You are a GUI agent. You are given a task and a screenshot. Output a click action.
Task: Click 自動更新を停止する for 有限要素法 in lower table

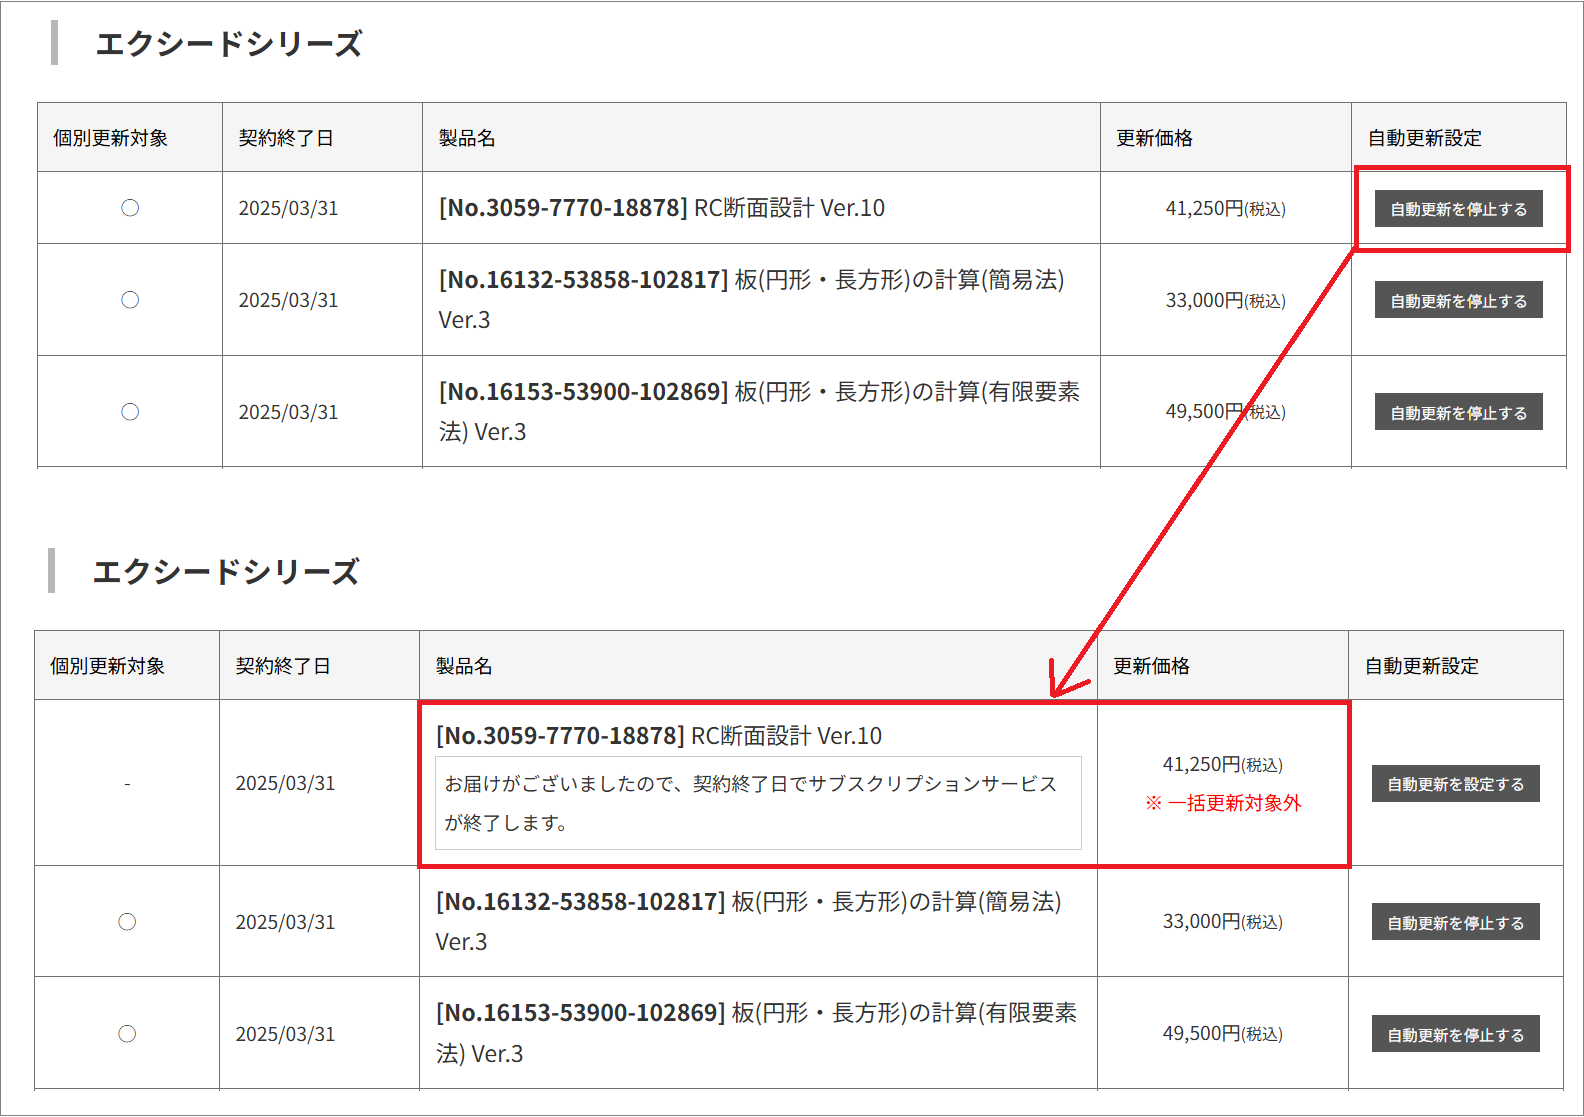pos(1455,1035)
